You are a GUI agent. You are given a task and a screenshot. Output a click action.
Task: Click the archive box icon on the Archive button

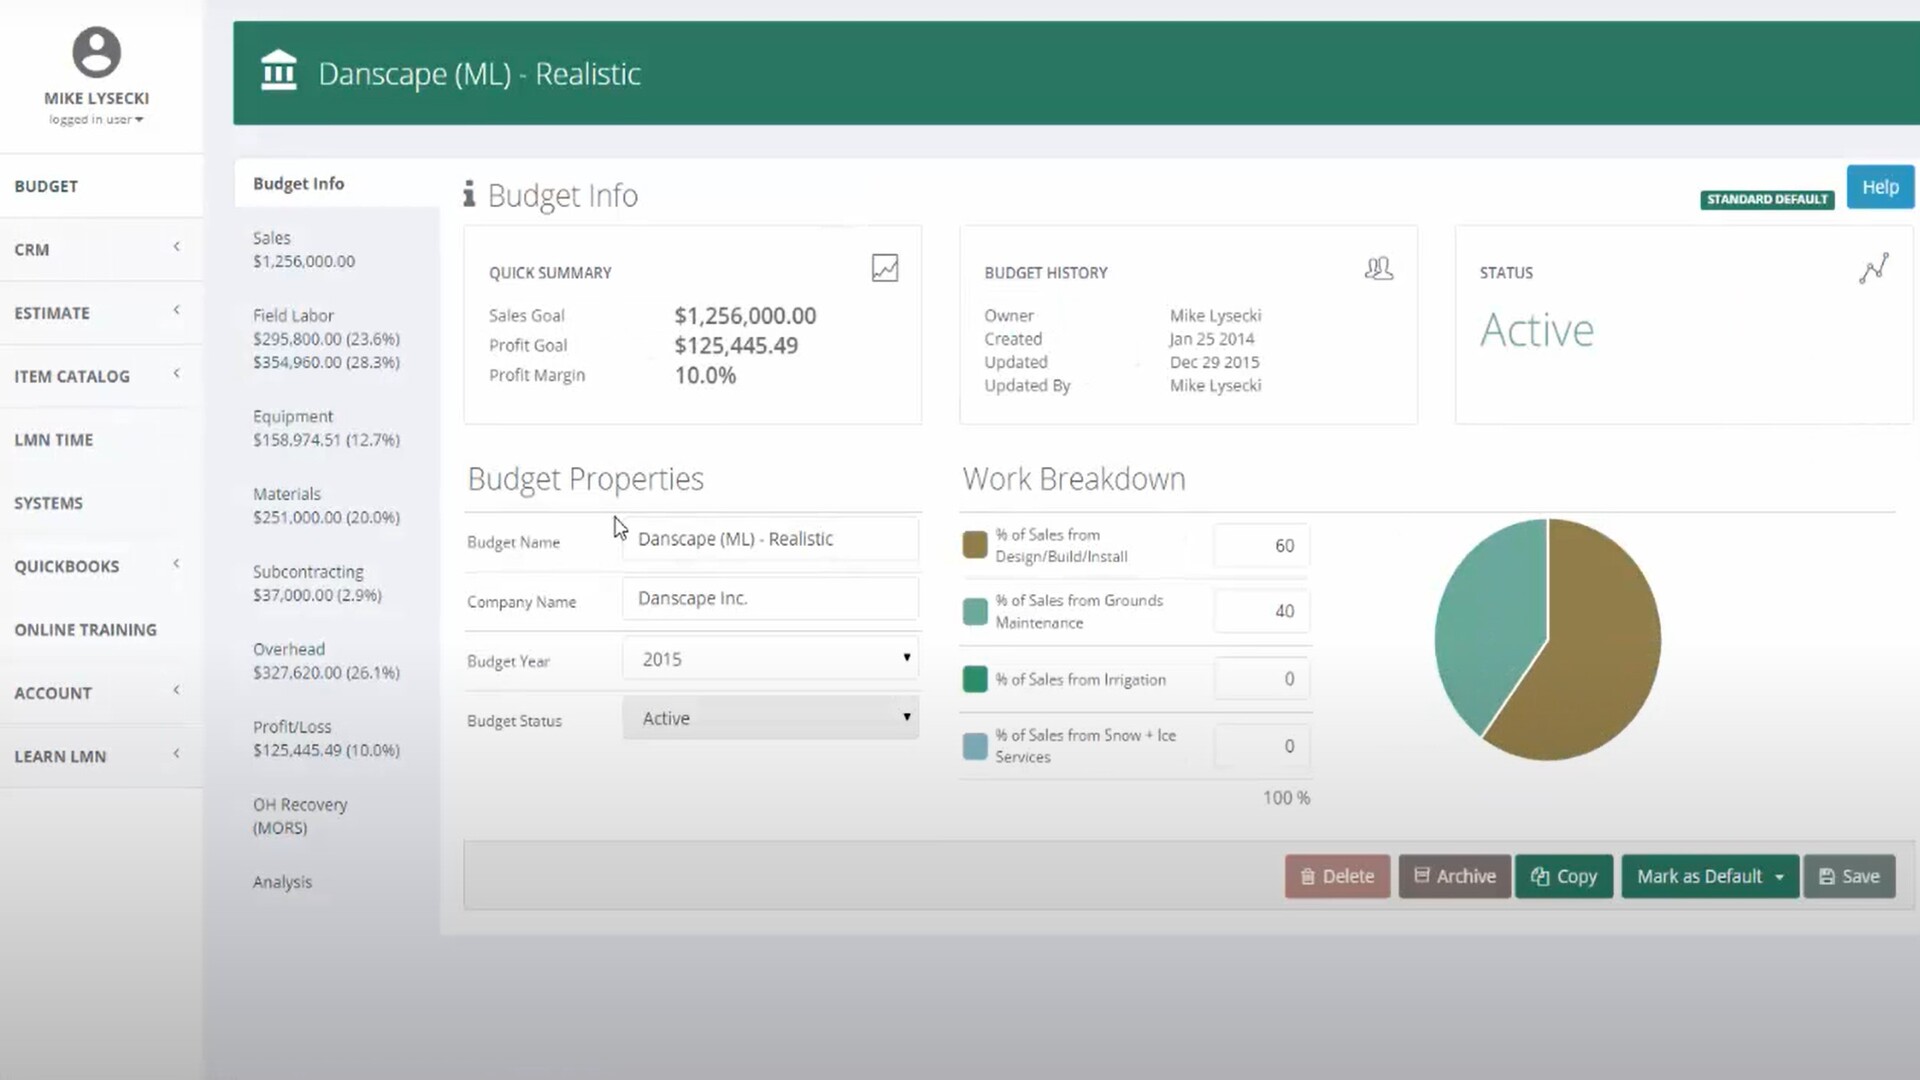click(x=1423, y=875)
